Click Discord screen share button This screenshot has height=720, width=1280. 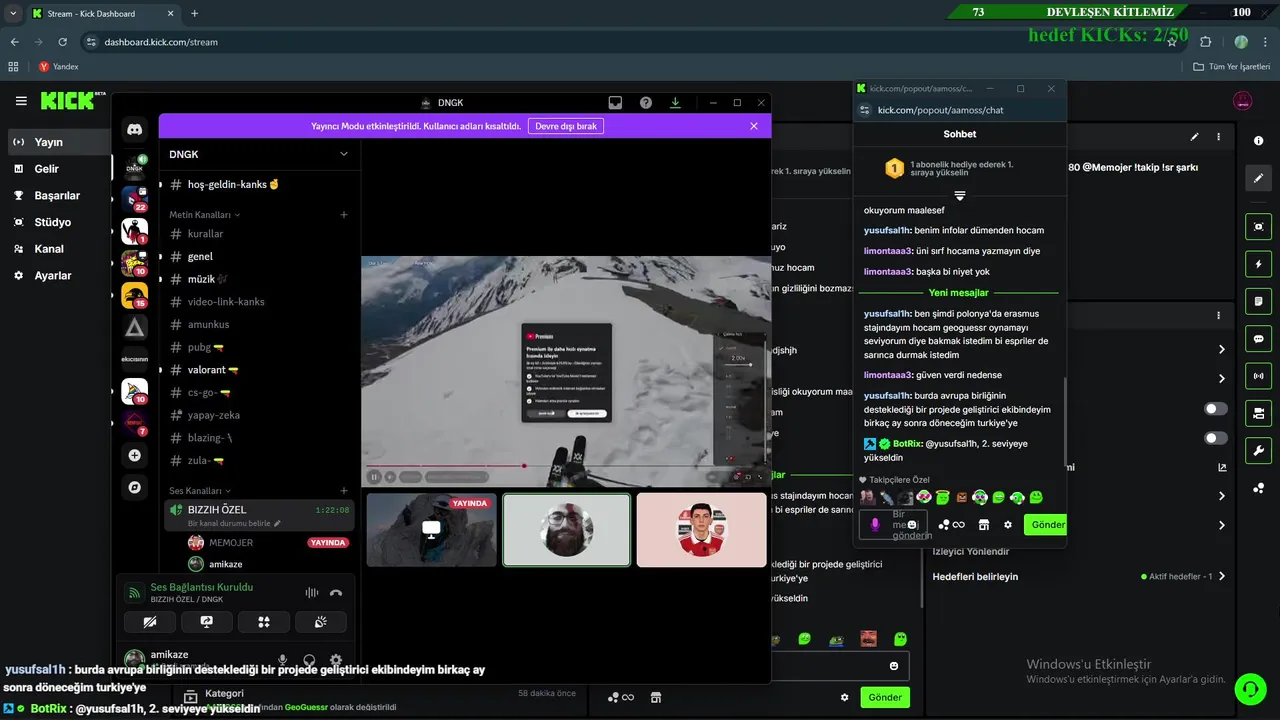coord(207,622)
